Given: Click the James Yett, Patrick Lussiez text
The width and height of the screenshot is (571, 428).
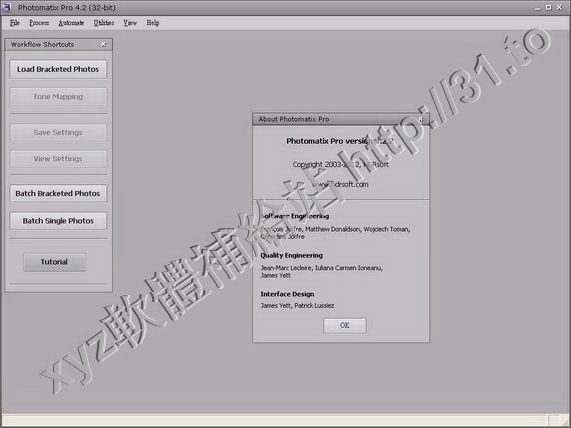Looking at the screenshot, I should point(297,306).
